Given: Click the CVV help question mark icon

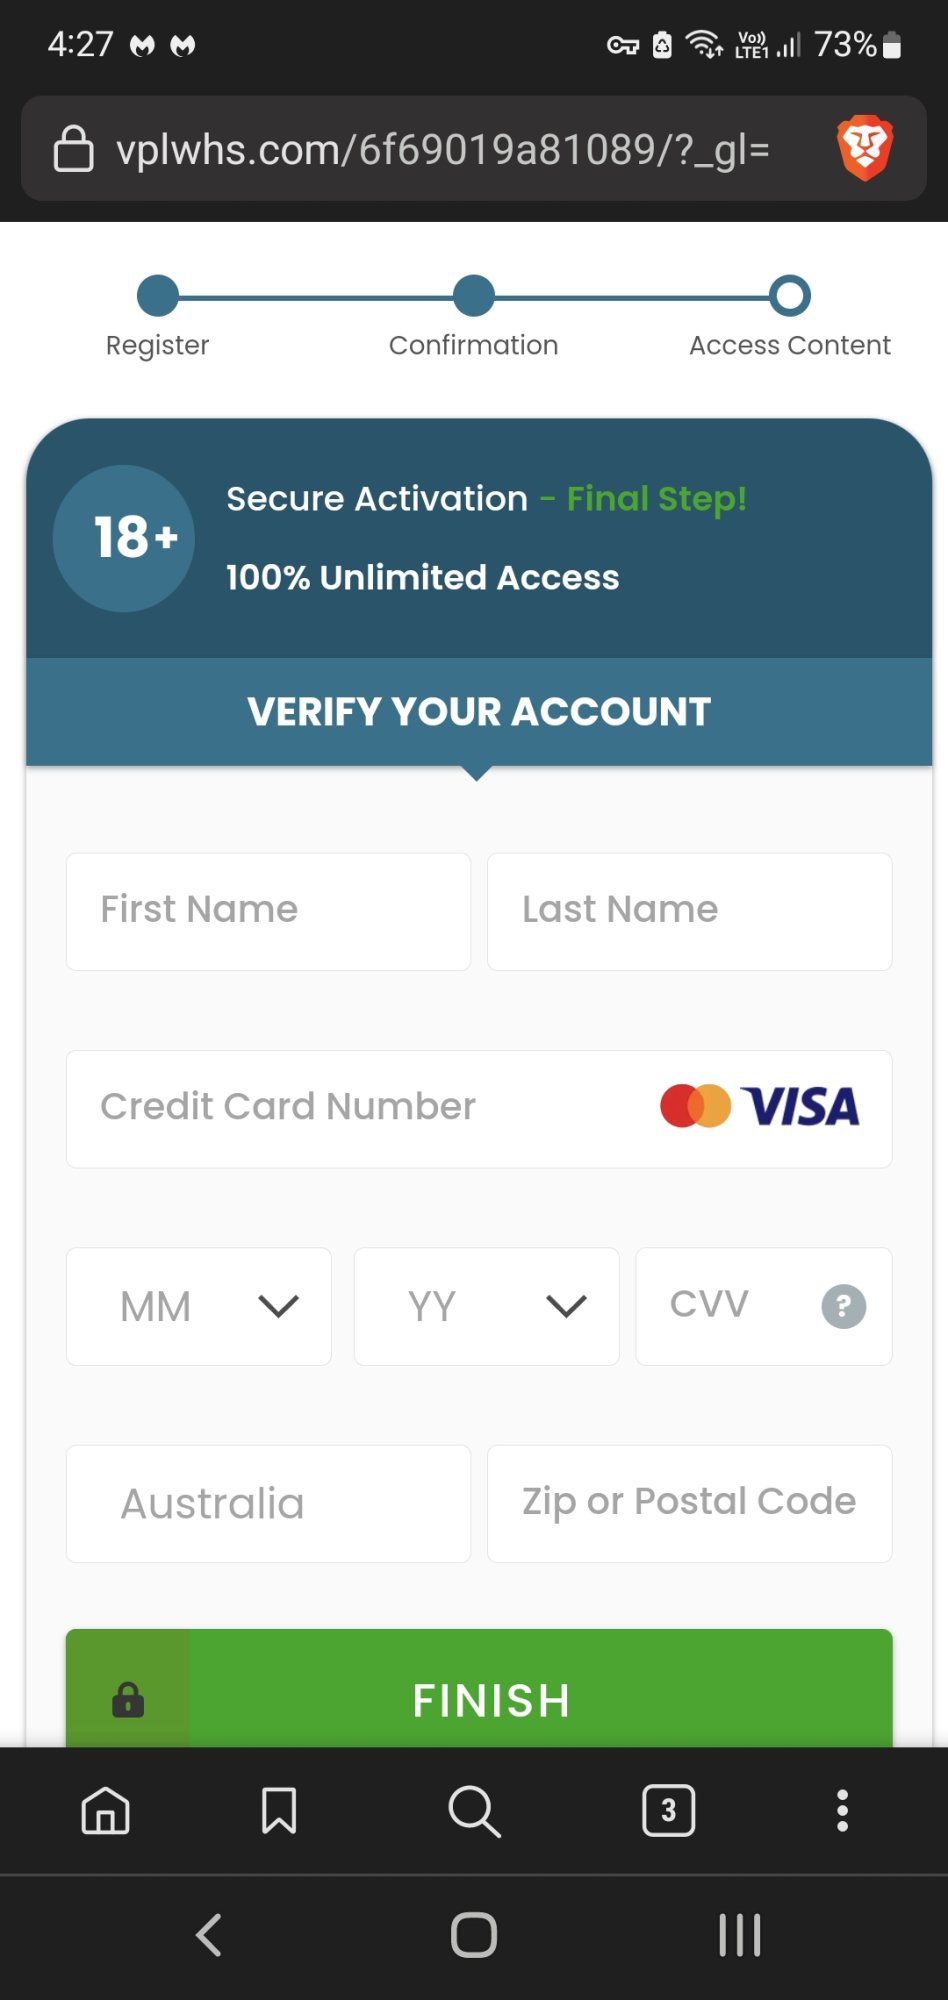Looking at the screenshot, I should tap(843, 1306).
